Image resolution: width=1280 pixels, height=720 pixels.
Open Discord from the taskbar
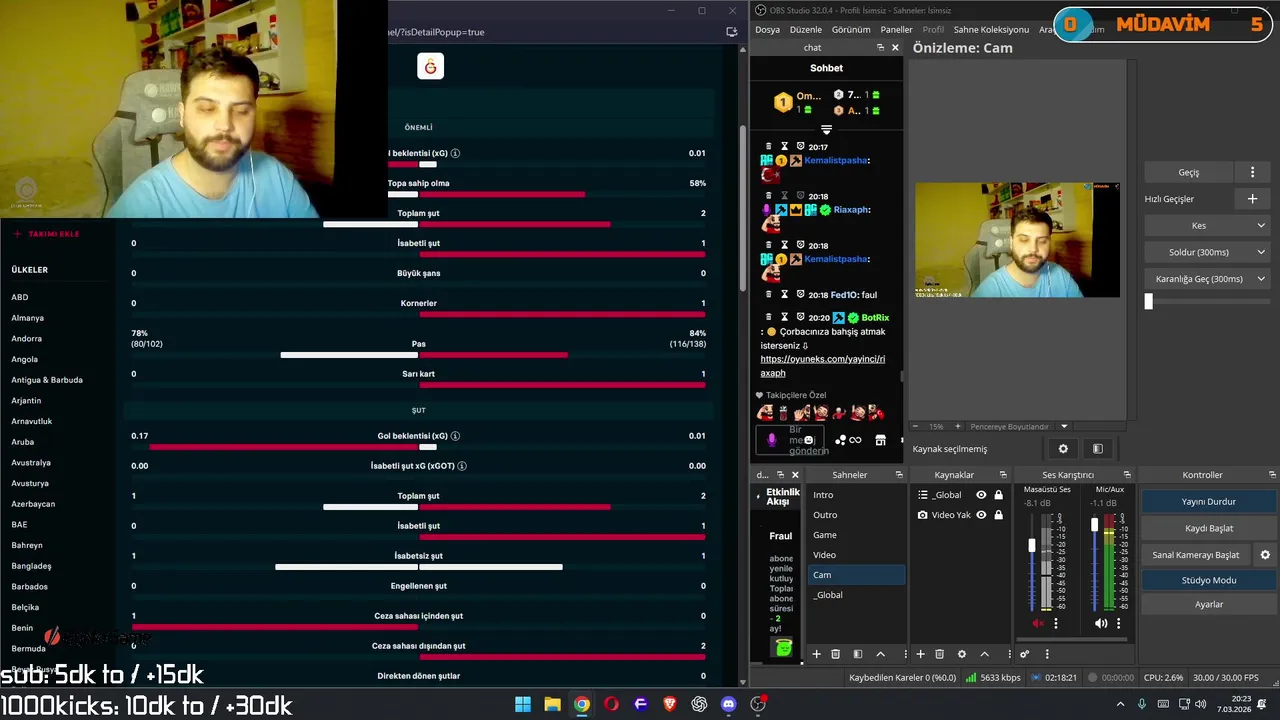click(728, 704)
